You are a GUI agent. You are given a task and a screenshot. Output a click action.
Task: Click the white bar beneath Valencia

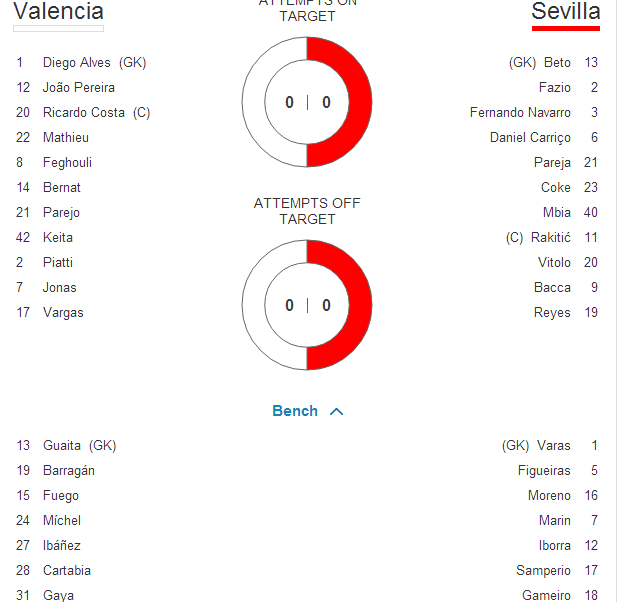click(58, 29)
